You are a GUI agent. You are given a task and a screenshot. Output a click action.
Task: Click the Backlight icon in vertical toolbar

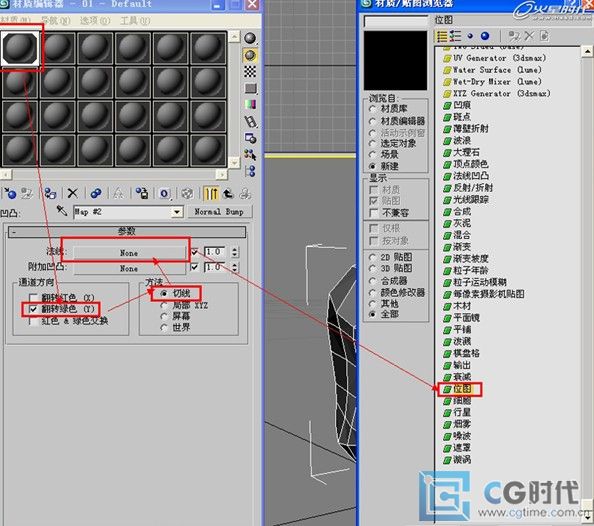pyautogui.click(x=250, y=55)
